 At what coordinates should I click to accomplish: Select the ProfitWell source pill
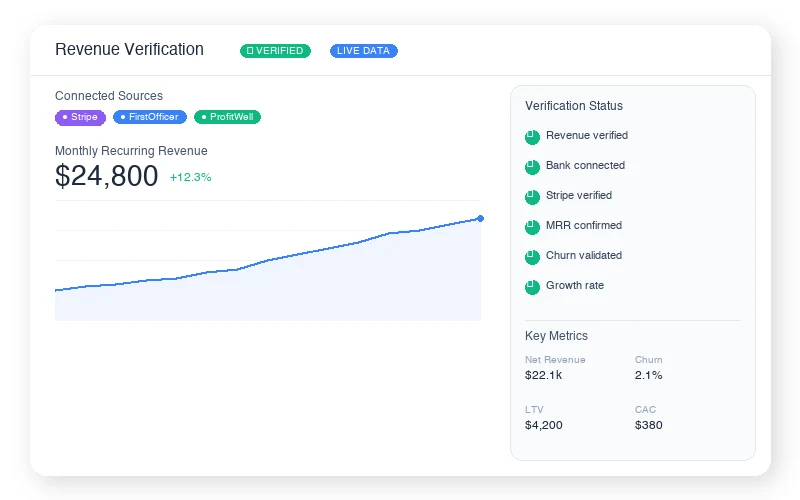tap(227, 117)
